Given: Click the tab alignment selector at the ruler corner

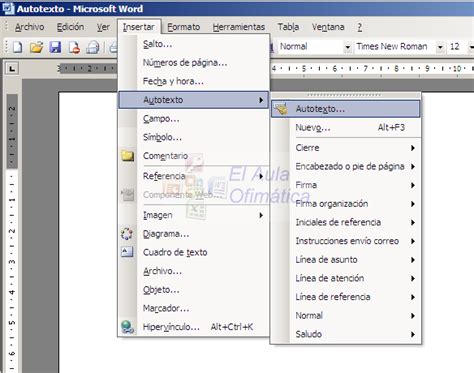Looking at the screenshot, I should click(x=12, y=69).
